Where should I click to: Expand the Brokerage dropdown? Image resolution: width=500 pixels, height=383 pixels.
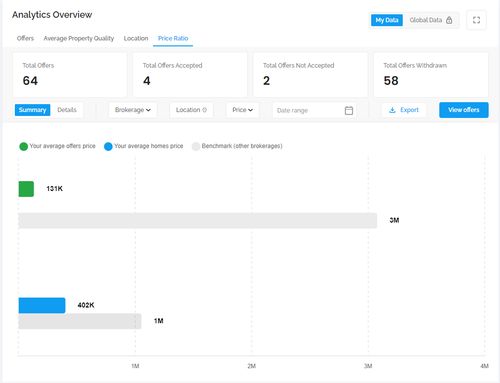133,110
